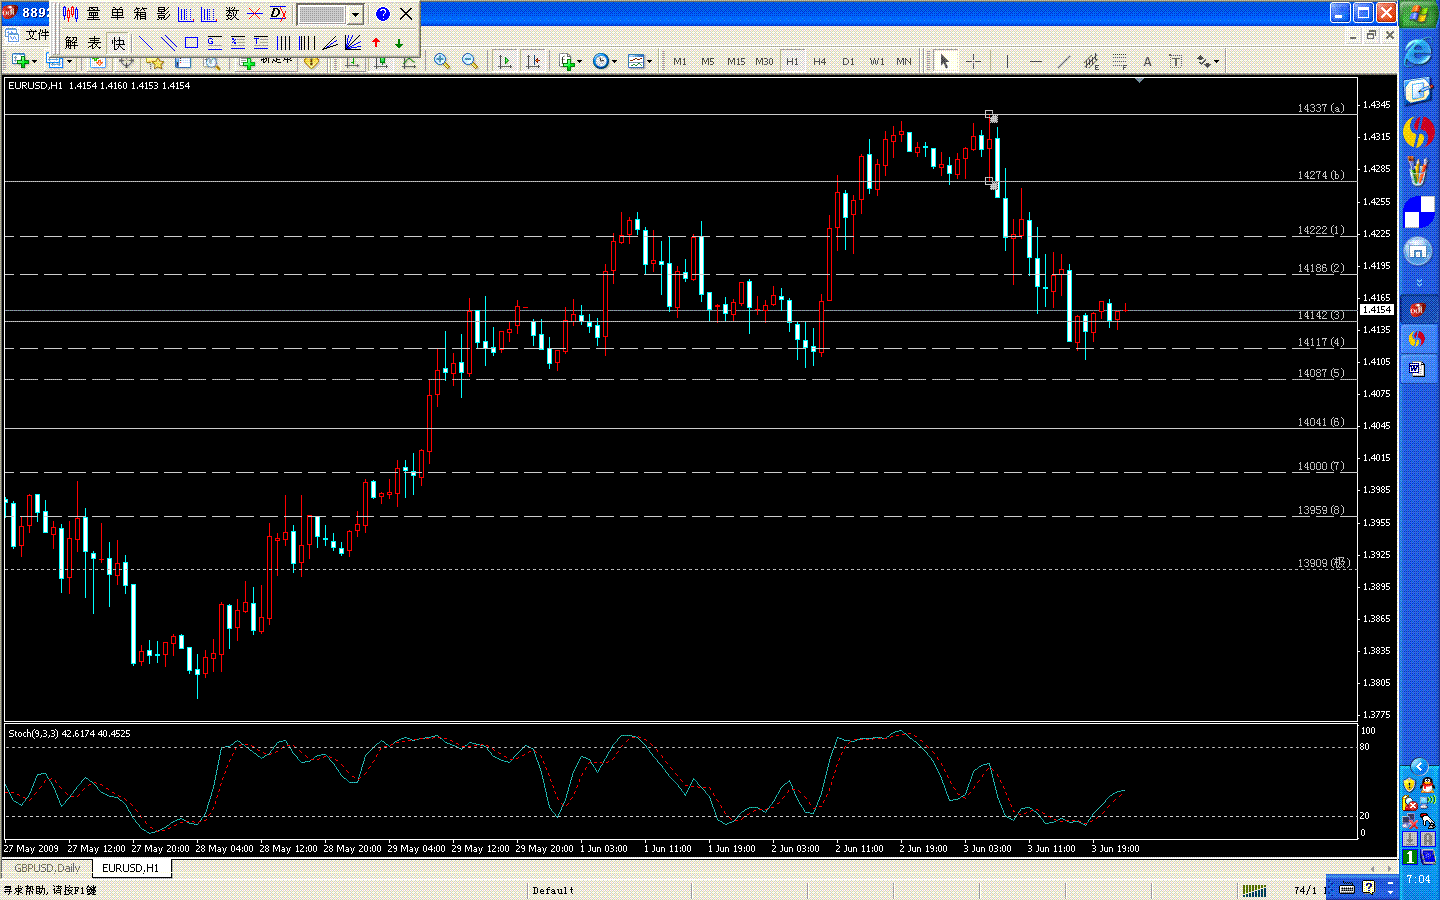Restore the inner chart window
1440x900 pixels.
(1372, 35)
